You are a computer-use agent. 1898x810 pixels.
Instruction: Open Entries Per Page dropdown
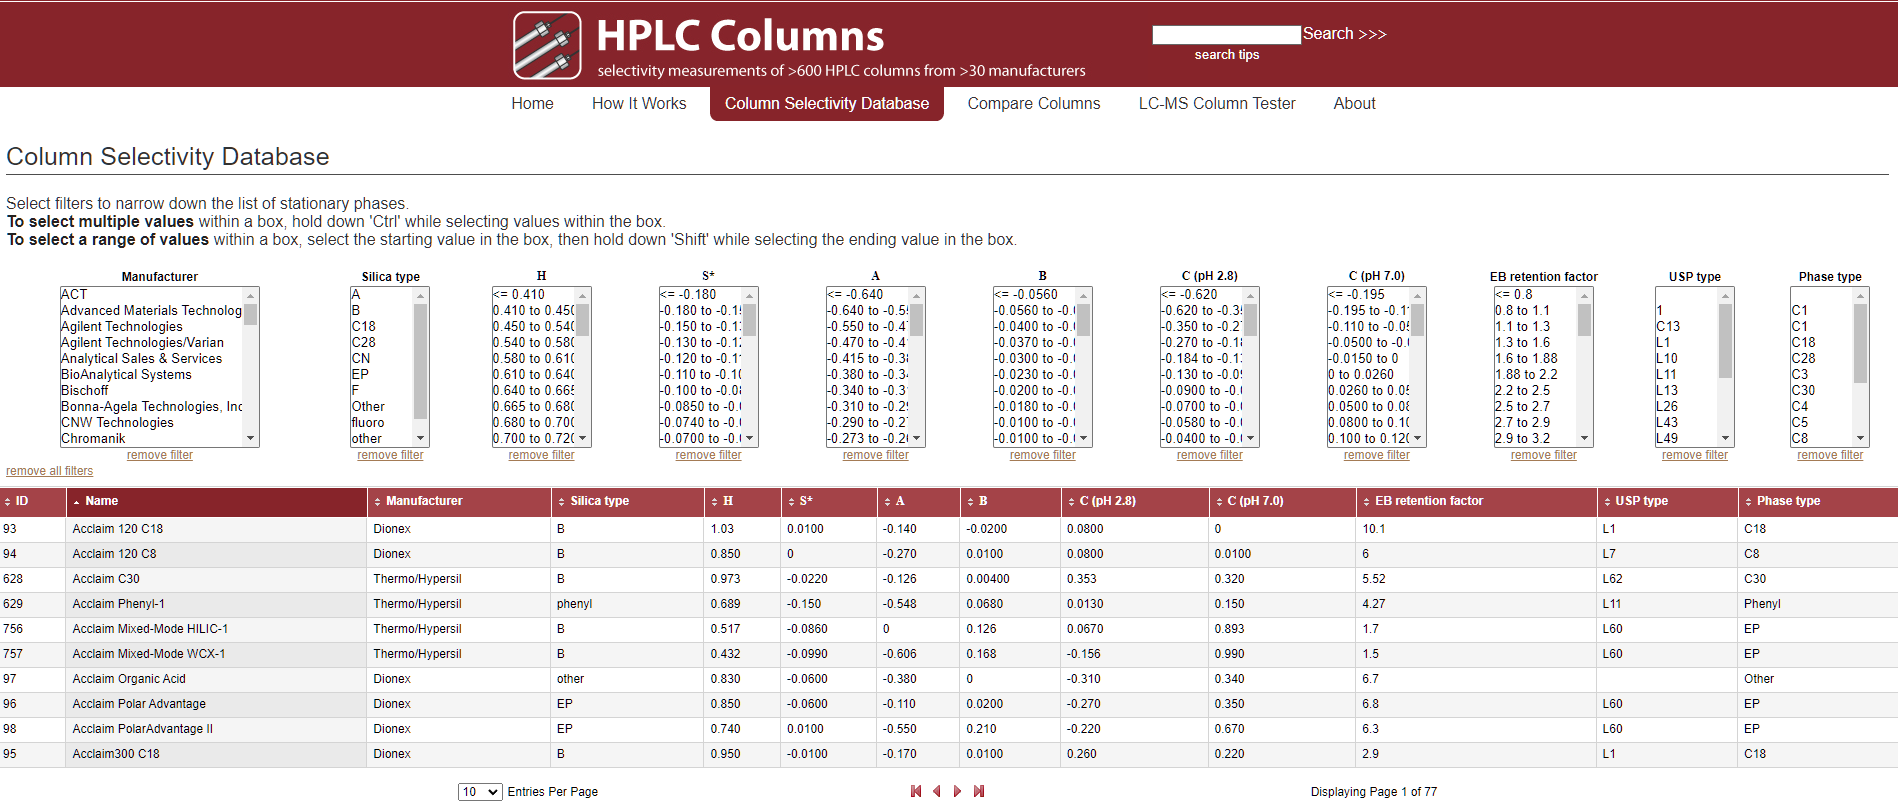pyautogui.click(x=480, y=792)
